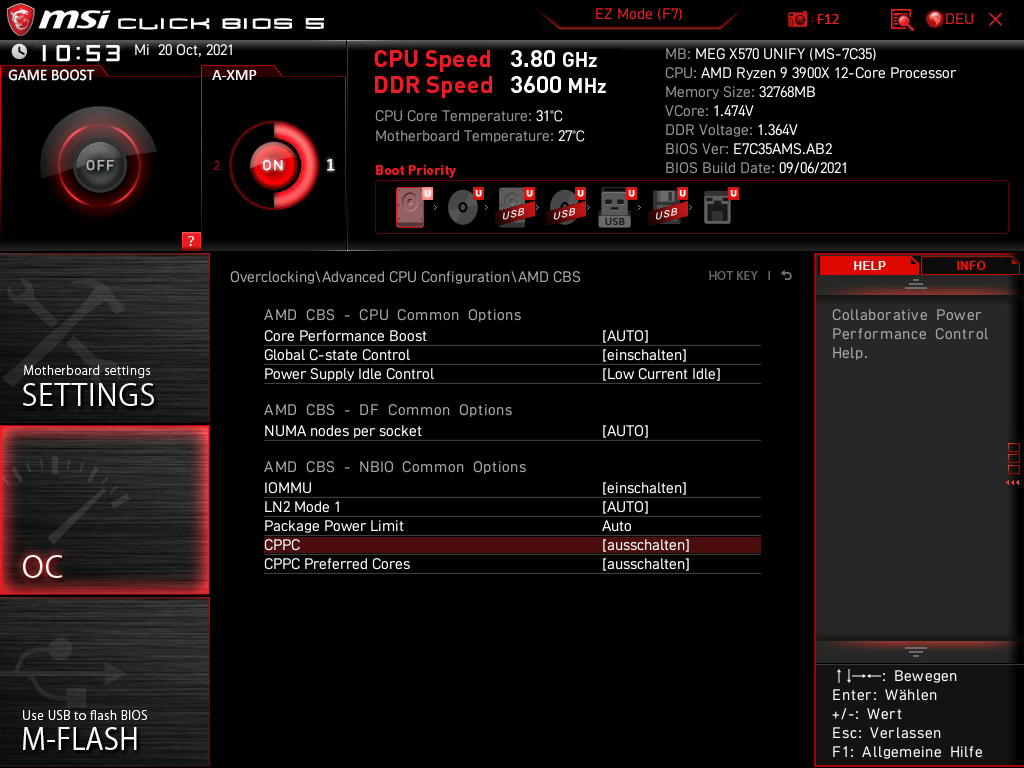Click the CPU Speed 3.80 GHz readout
Viewport: 1024px width, 768px height.
[x=485, y=59]
